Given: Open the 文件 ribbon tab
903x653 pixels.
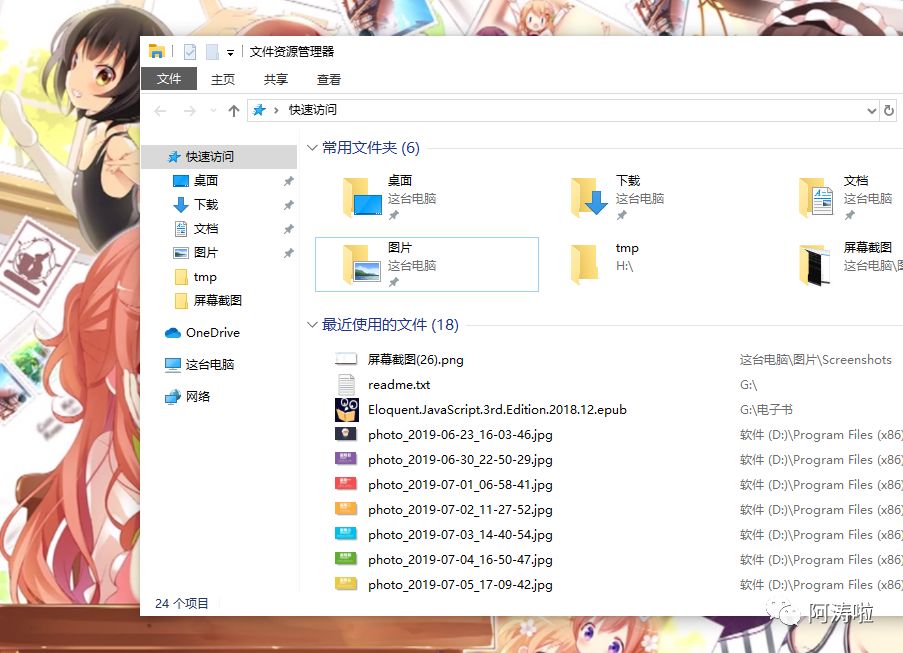Looking at the screenshot, I should pos(169,79).
